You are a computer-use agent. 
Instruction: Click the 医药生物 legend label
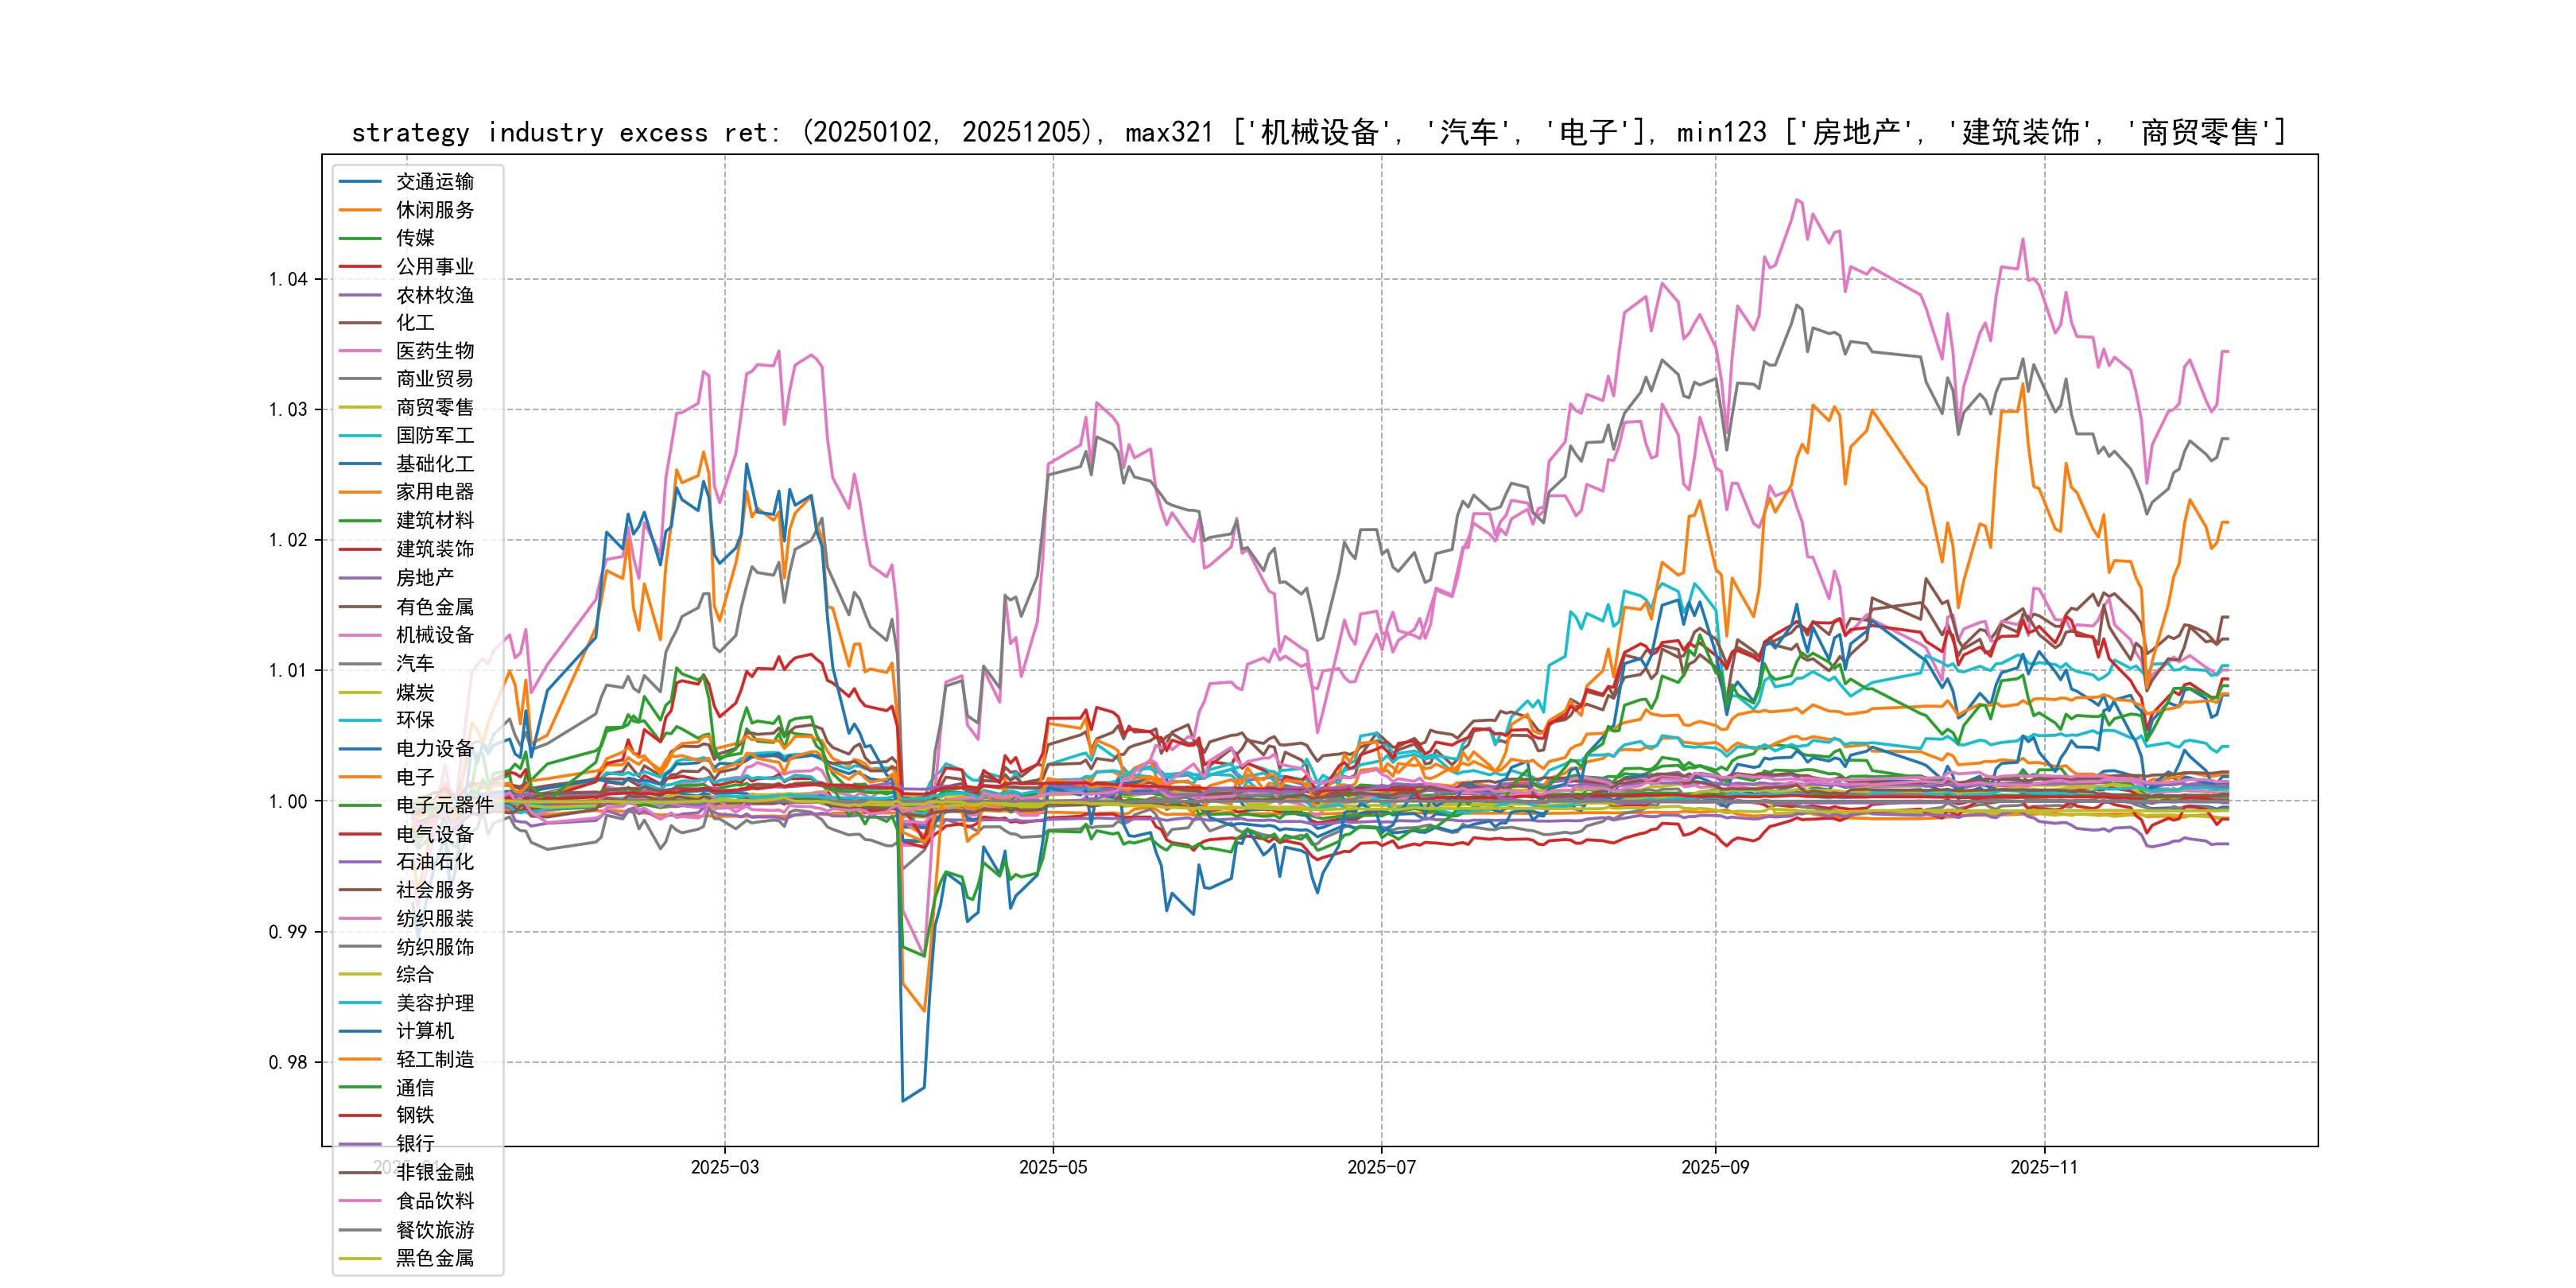point(434,351)
